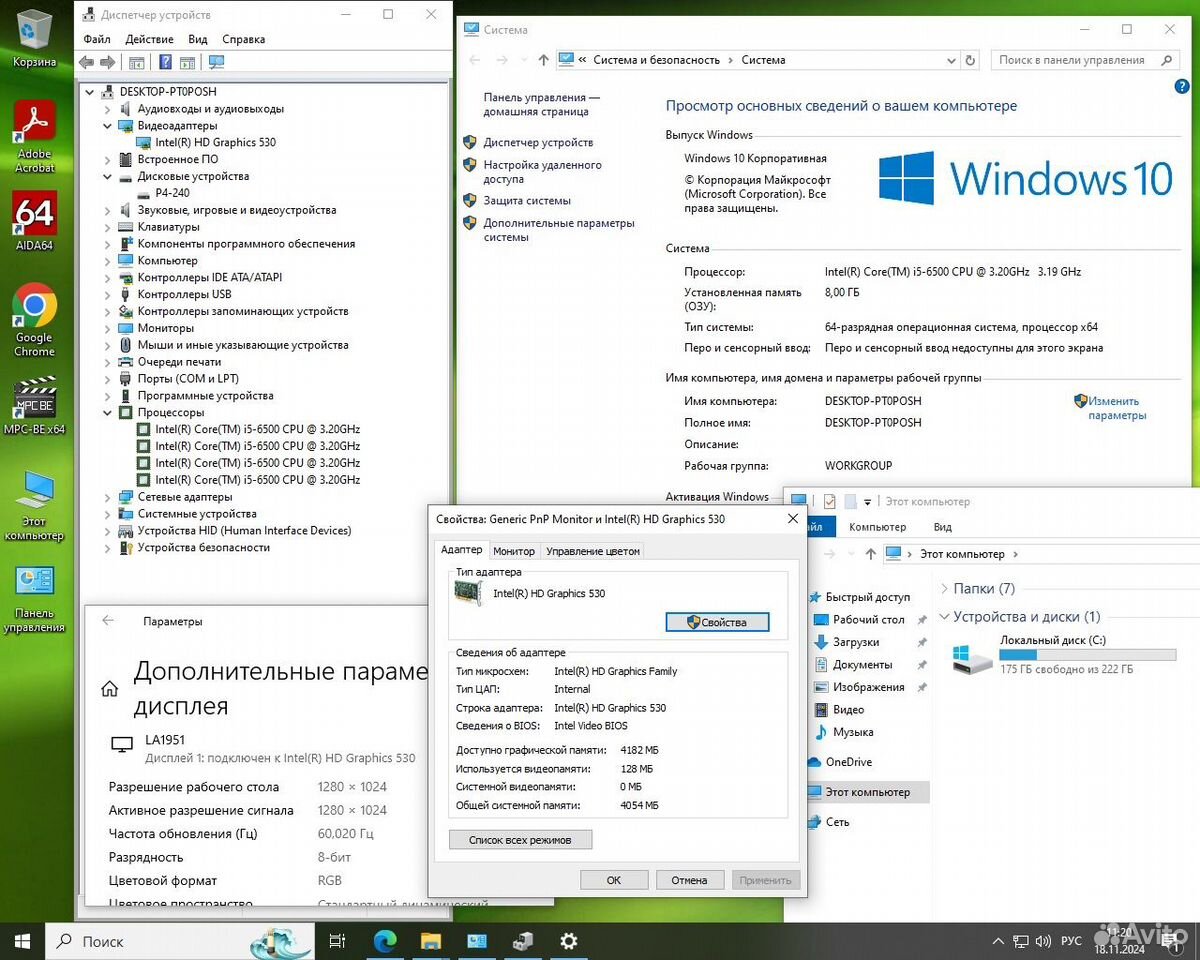
Task: Click scan for hardware changes monitor icon
Action: coord(216,62)
